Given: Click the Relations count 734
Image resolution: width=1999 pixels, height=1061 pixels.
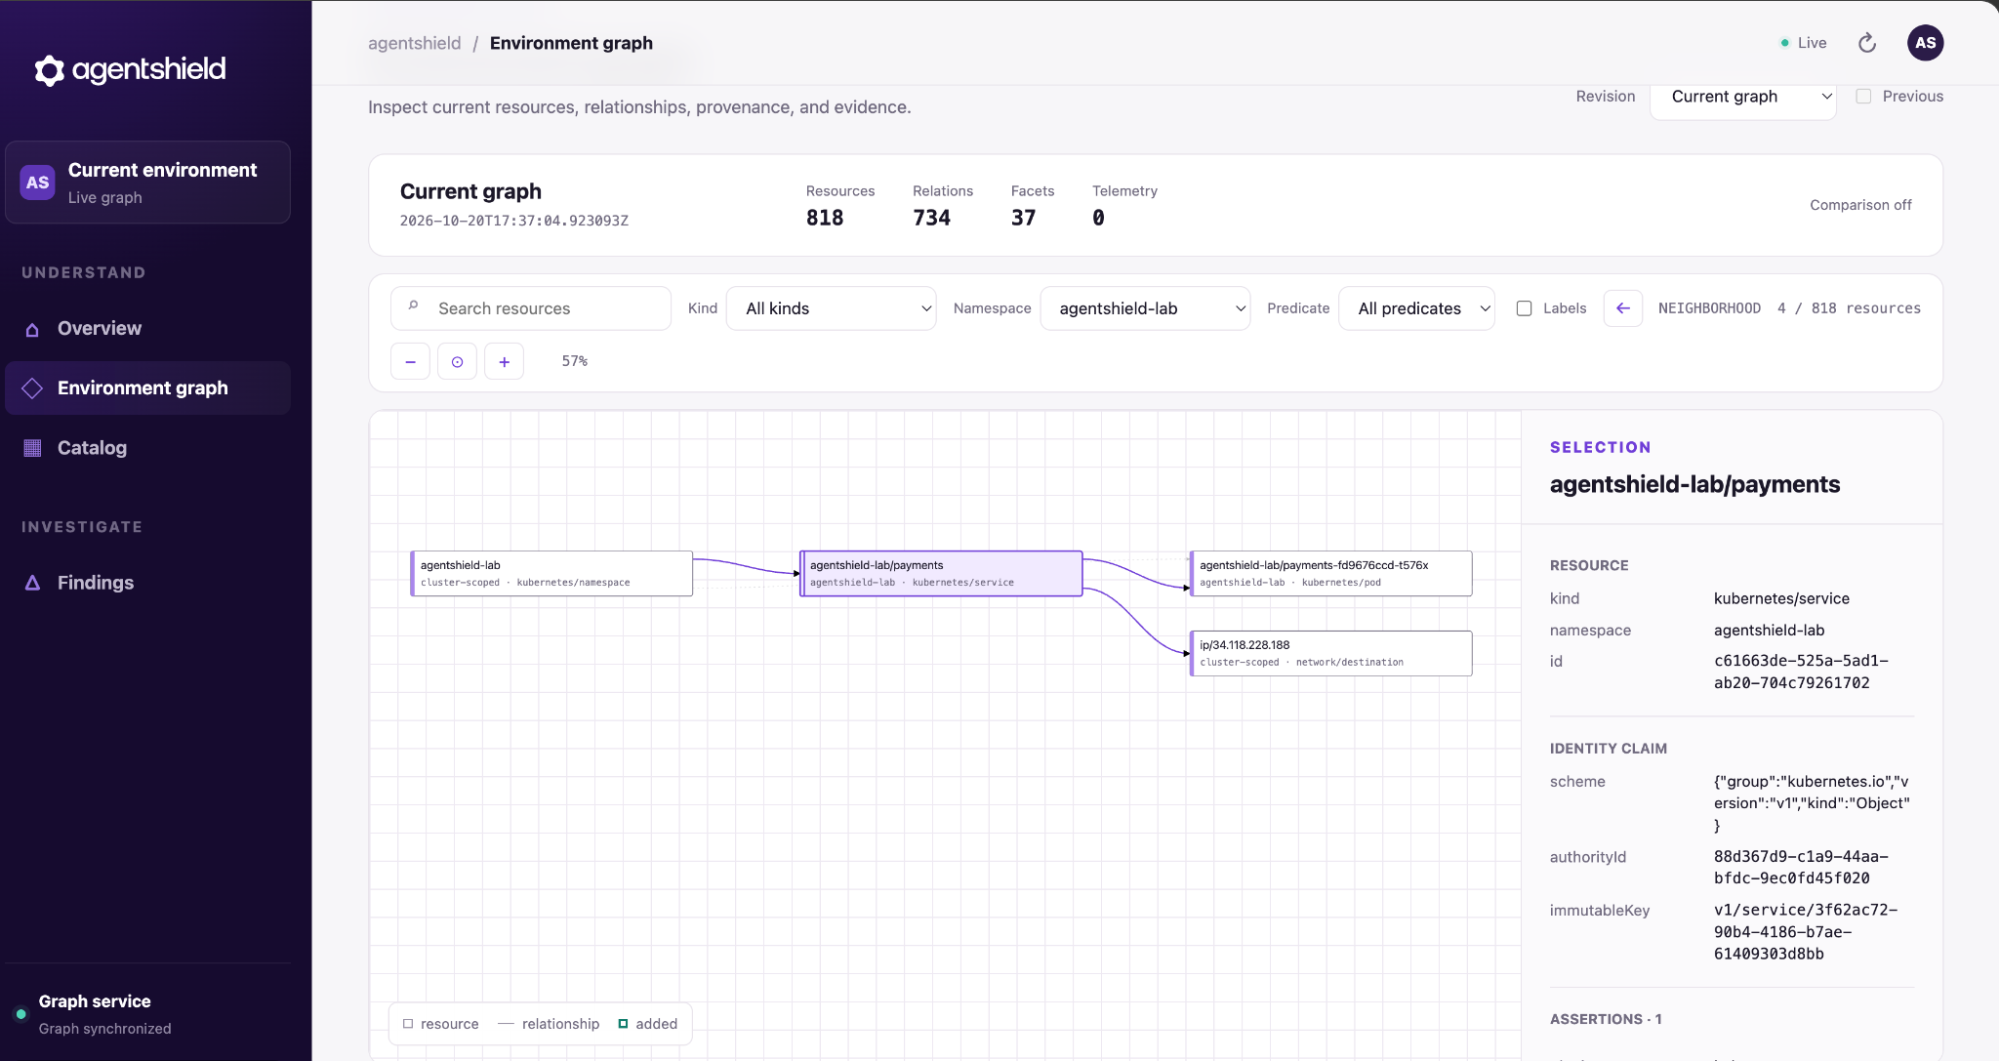Looking at the screenshot, I should (x=931, y=218).
